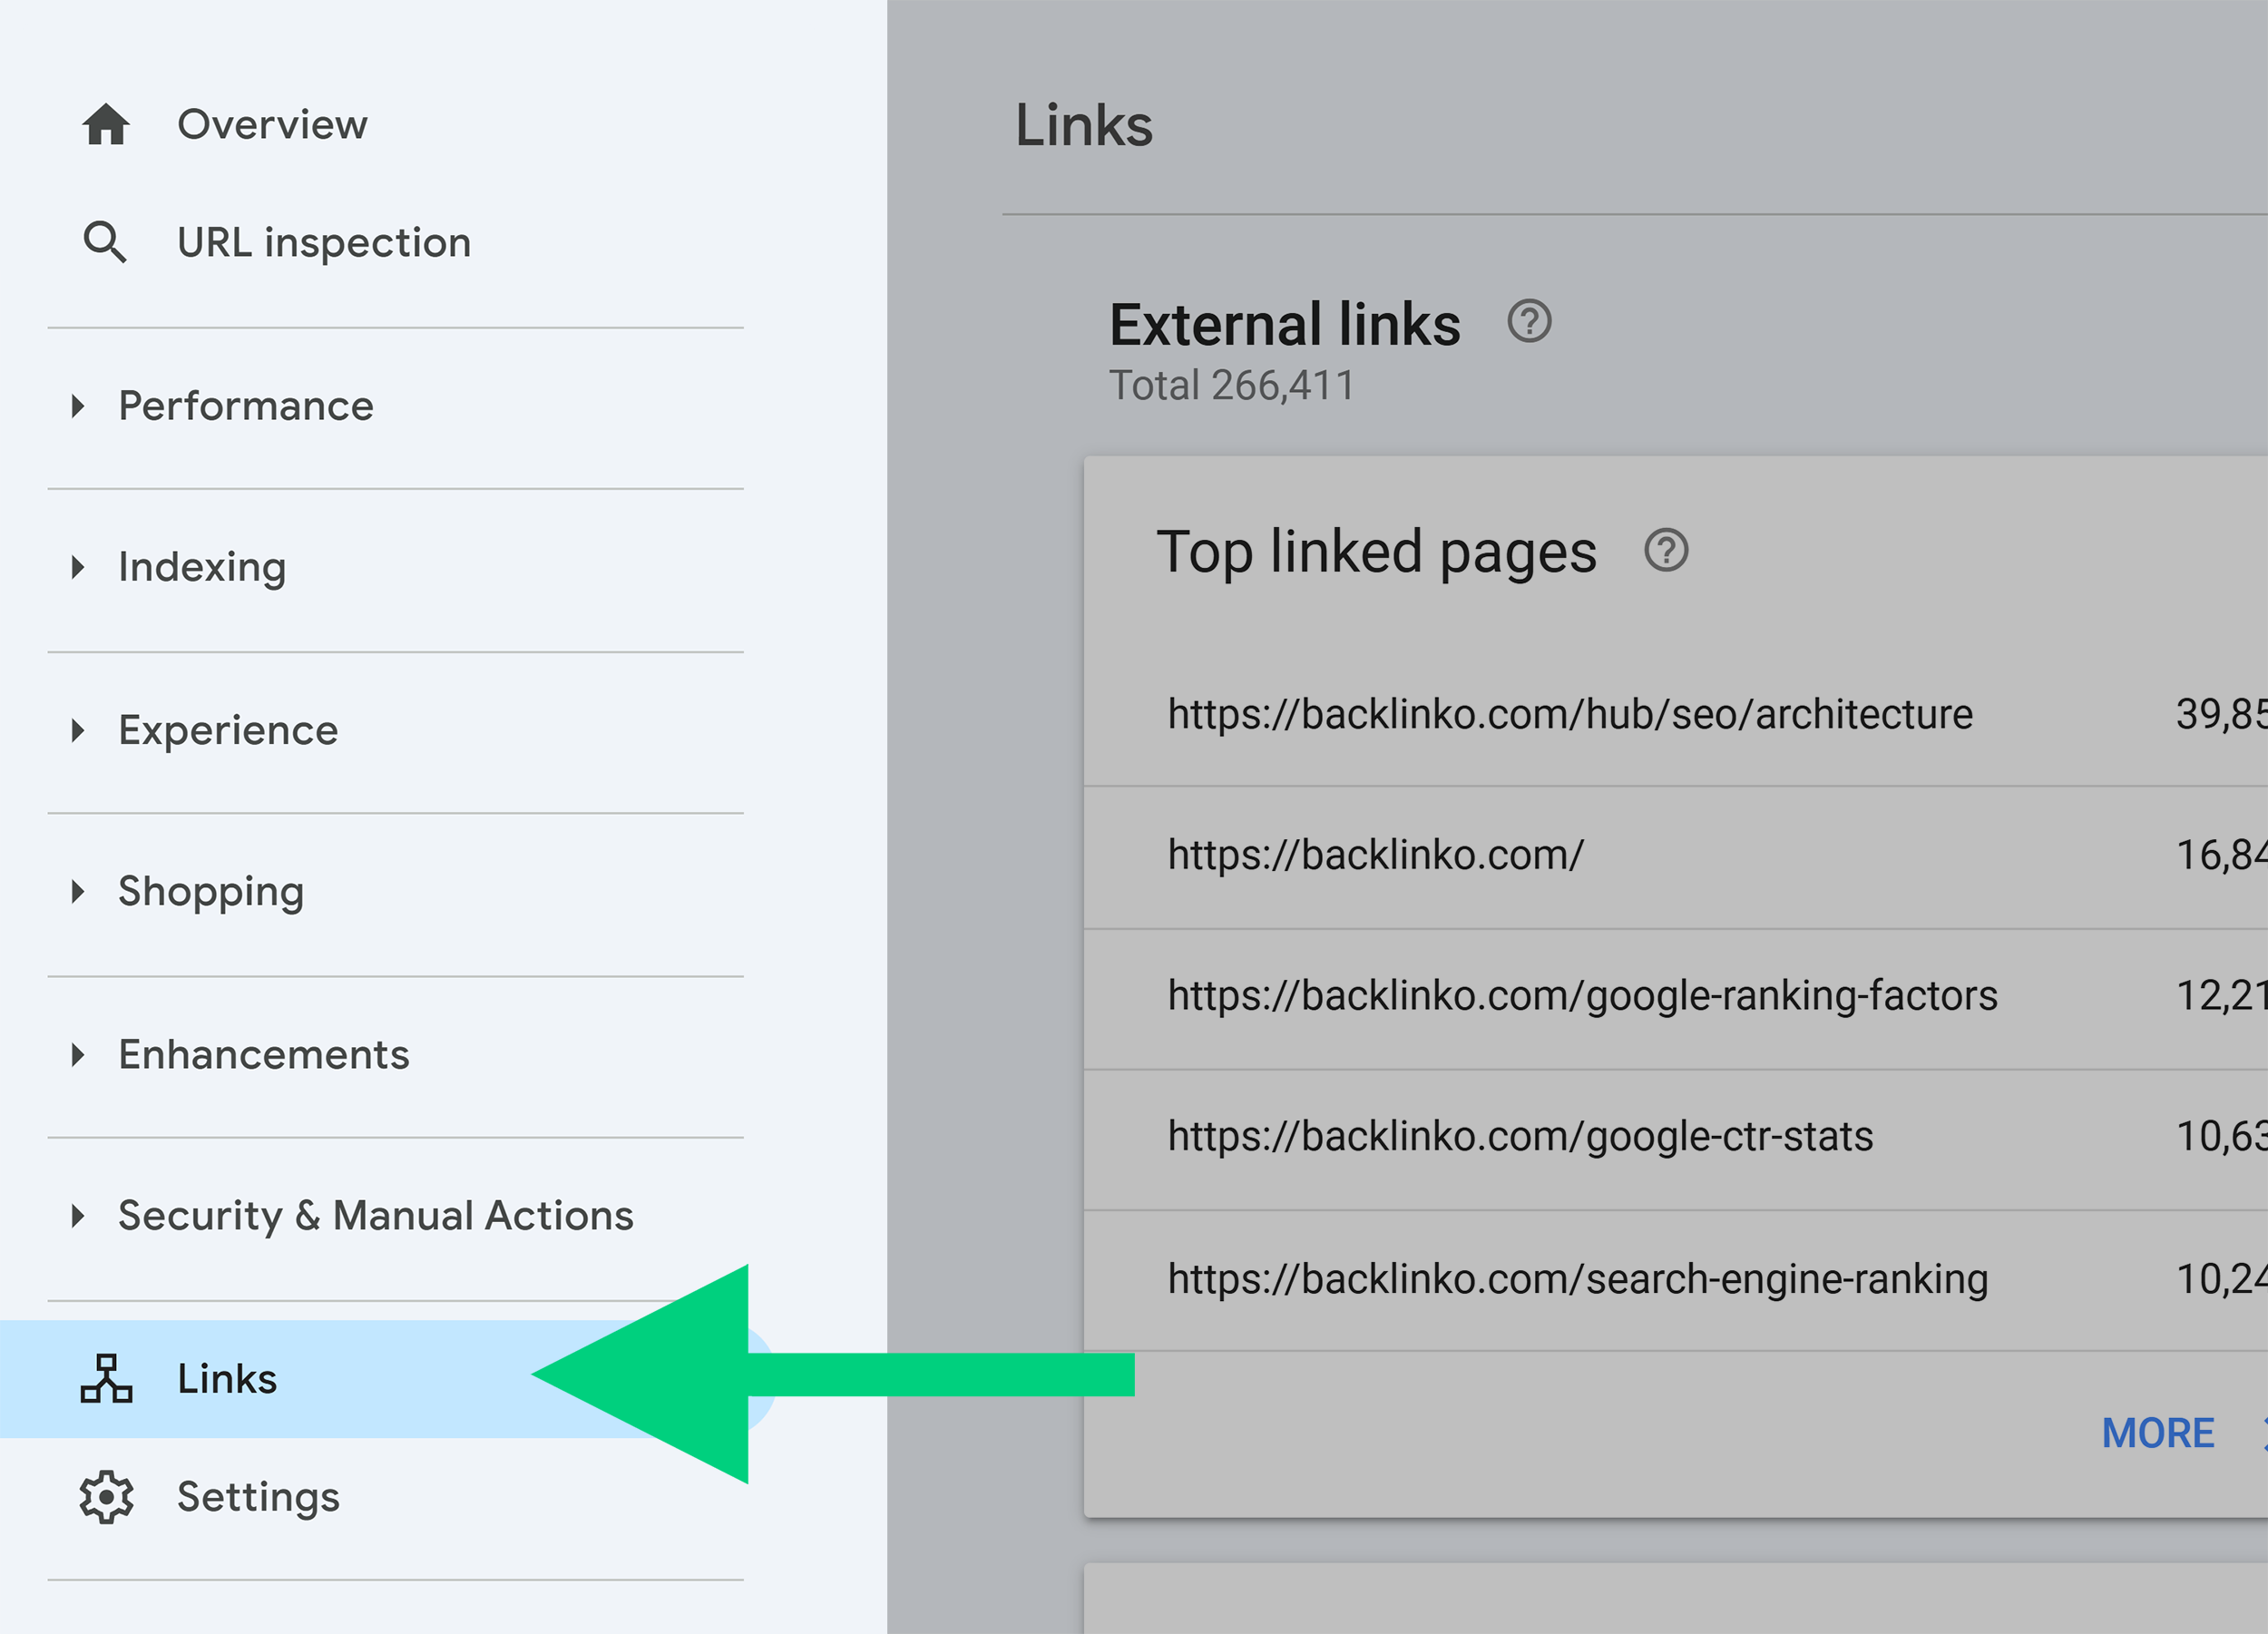Select Security & Manual Actions label
2268x1634 pixels.
pos(376,1216)
